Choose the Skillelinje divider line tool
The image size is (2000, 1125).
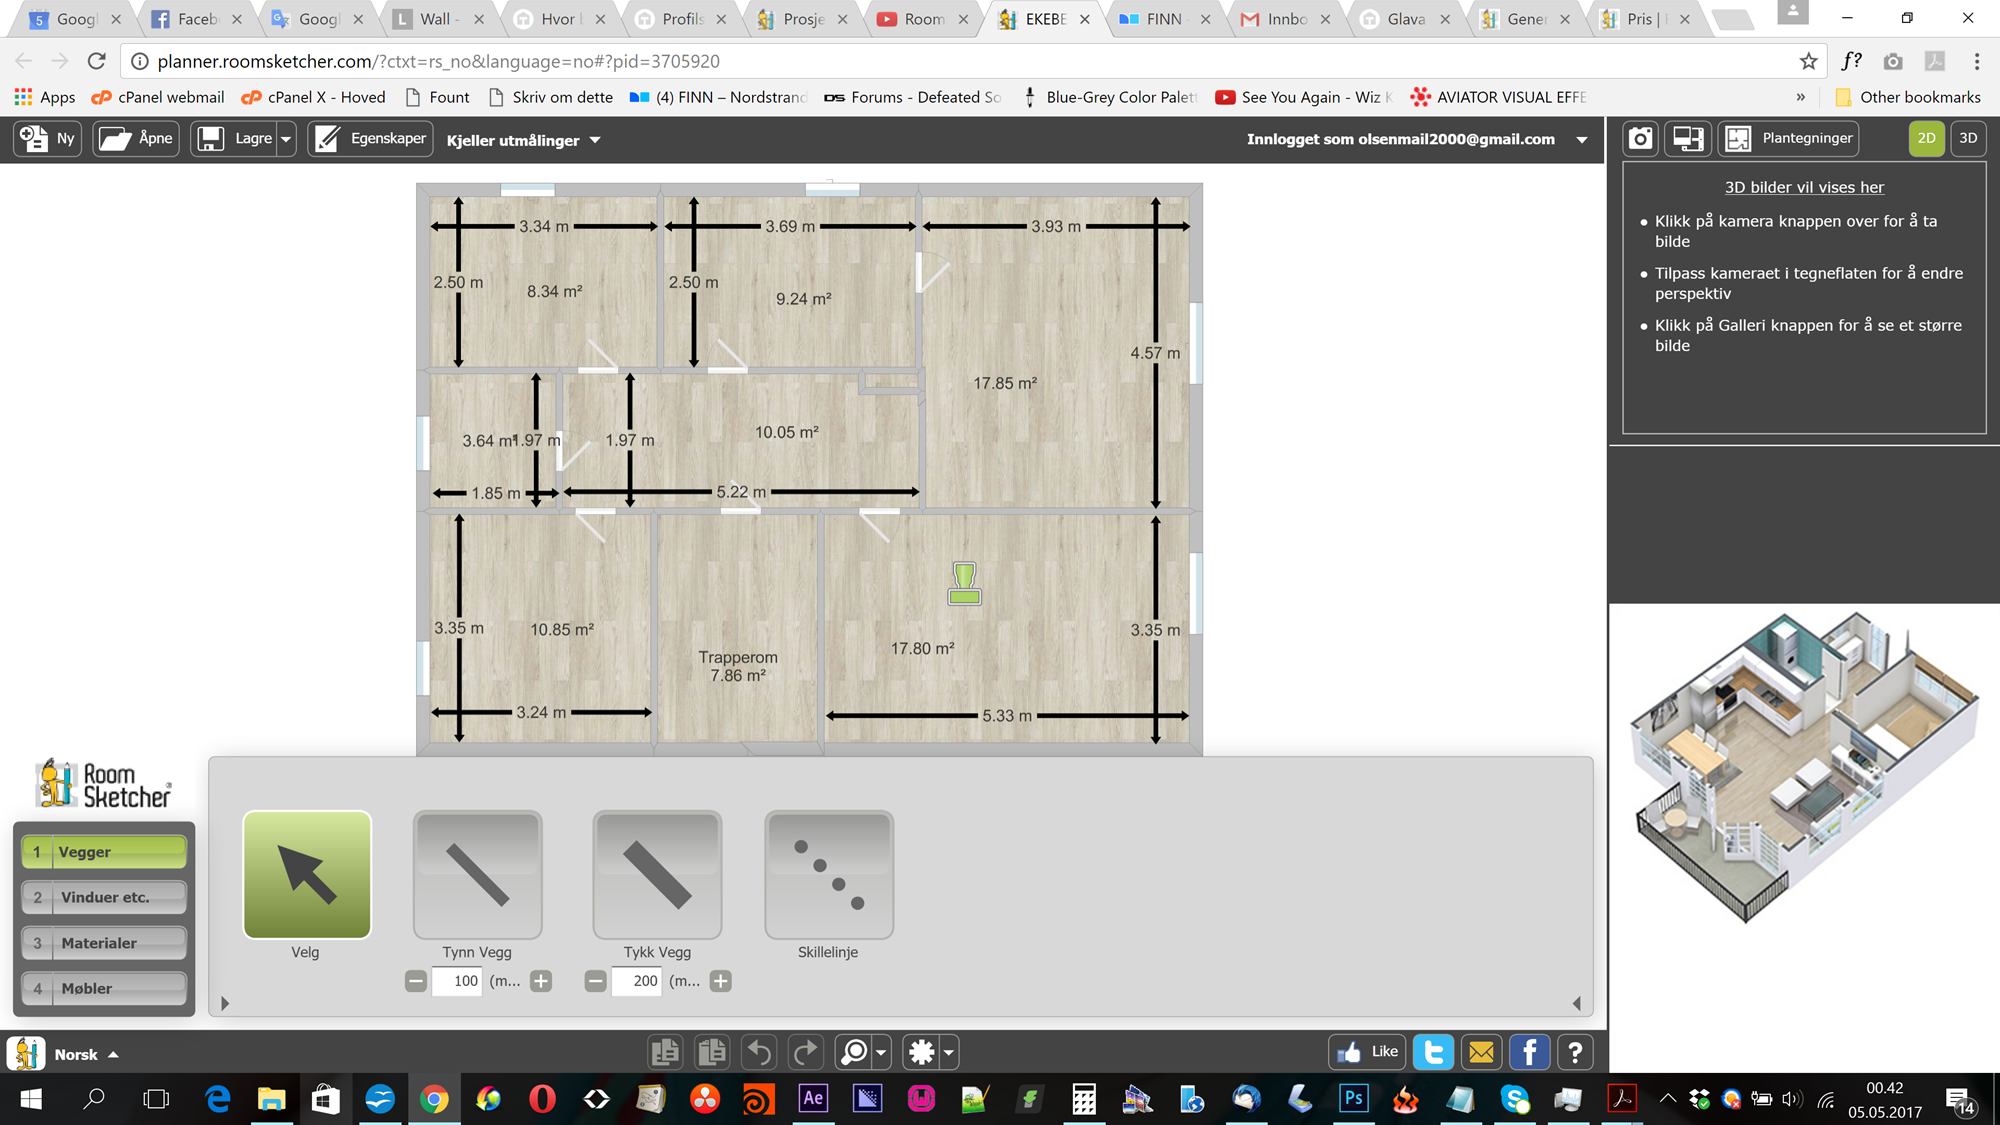(829, 875)
